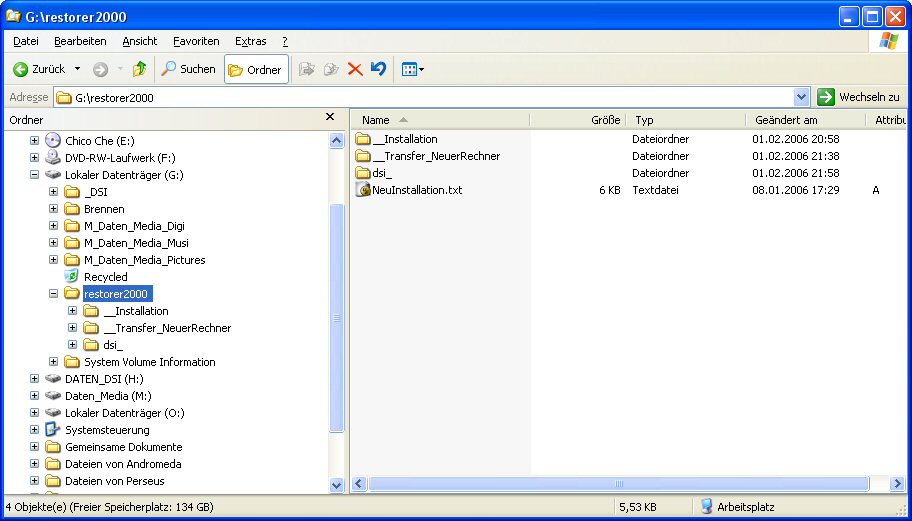Select __Transfer_NeuerRechner folder icon in file list
The width and height of the screenshot is (912, 521).
click(363, 156)
